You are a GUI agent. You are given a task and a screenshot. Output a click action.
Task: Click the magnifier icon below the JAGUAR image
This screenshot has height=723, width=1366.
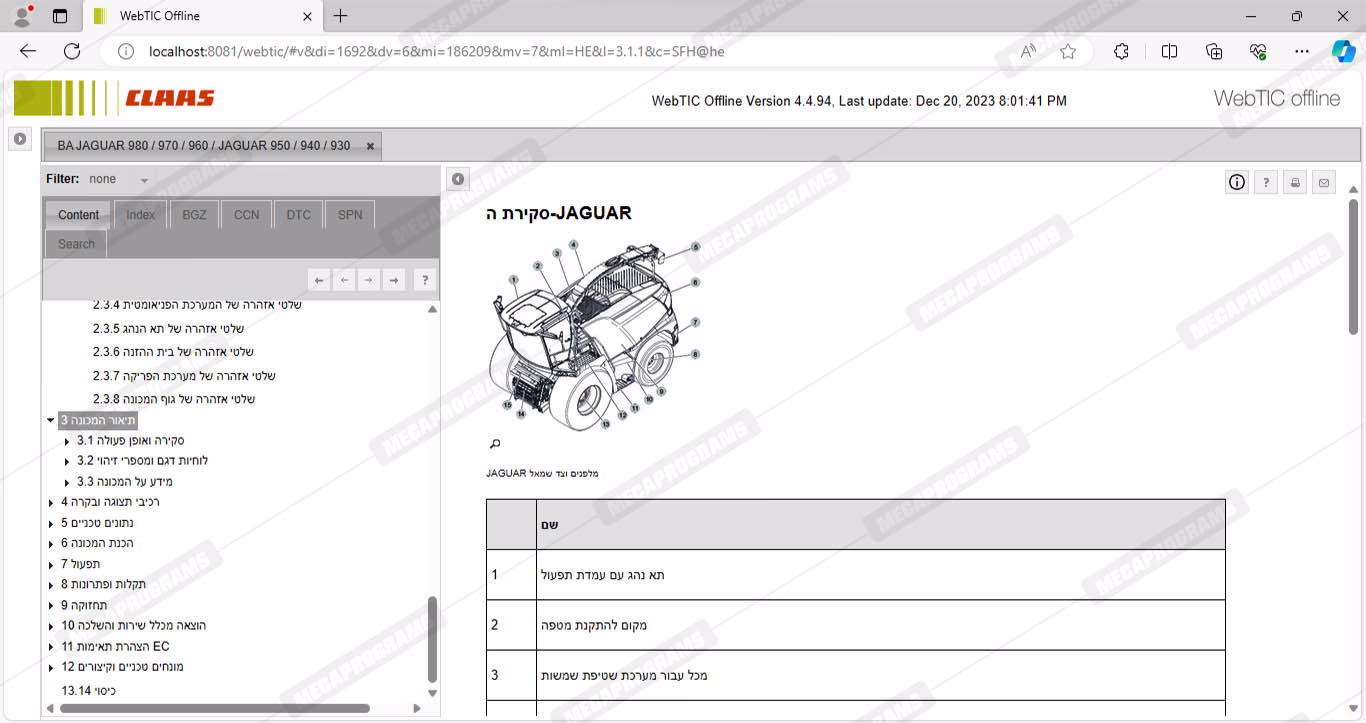click(494, 444)
